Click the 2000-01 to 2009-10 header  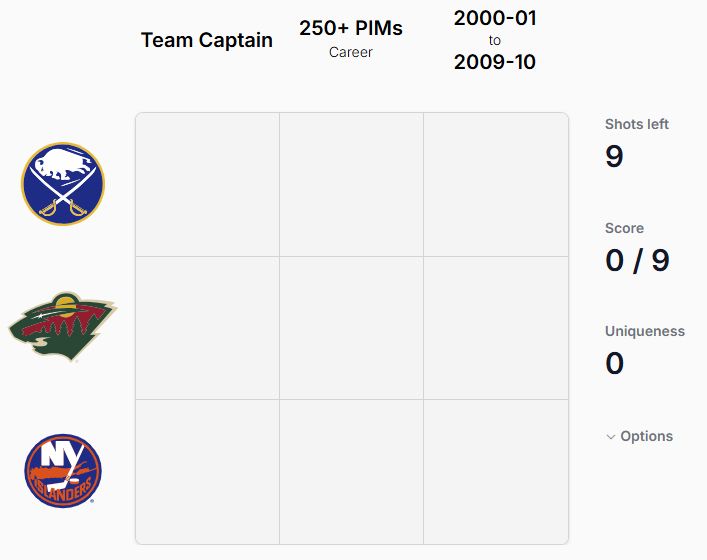495,40
